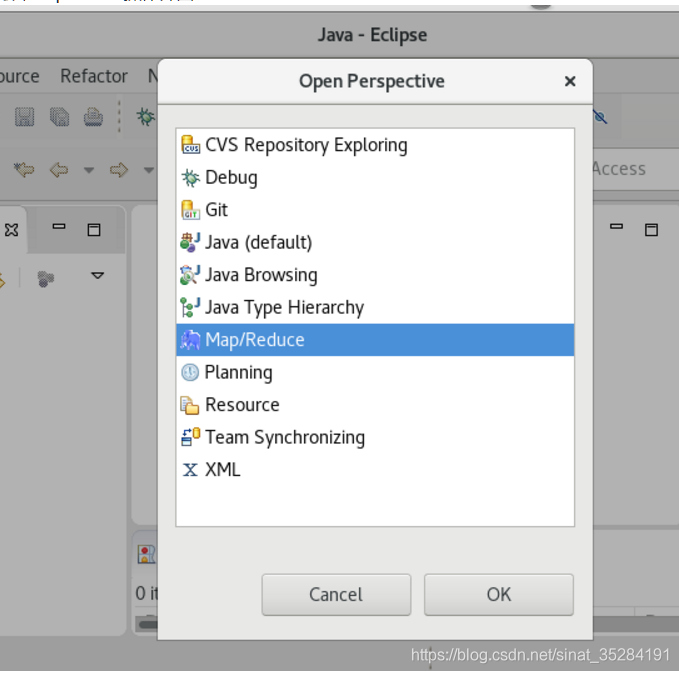Select the Debug perspective
This screenshot has width=679, height=674.
[375, 177]
